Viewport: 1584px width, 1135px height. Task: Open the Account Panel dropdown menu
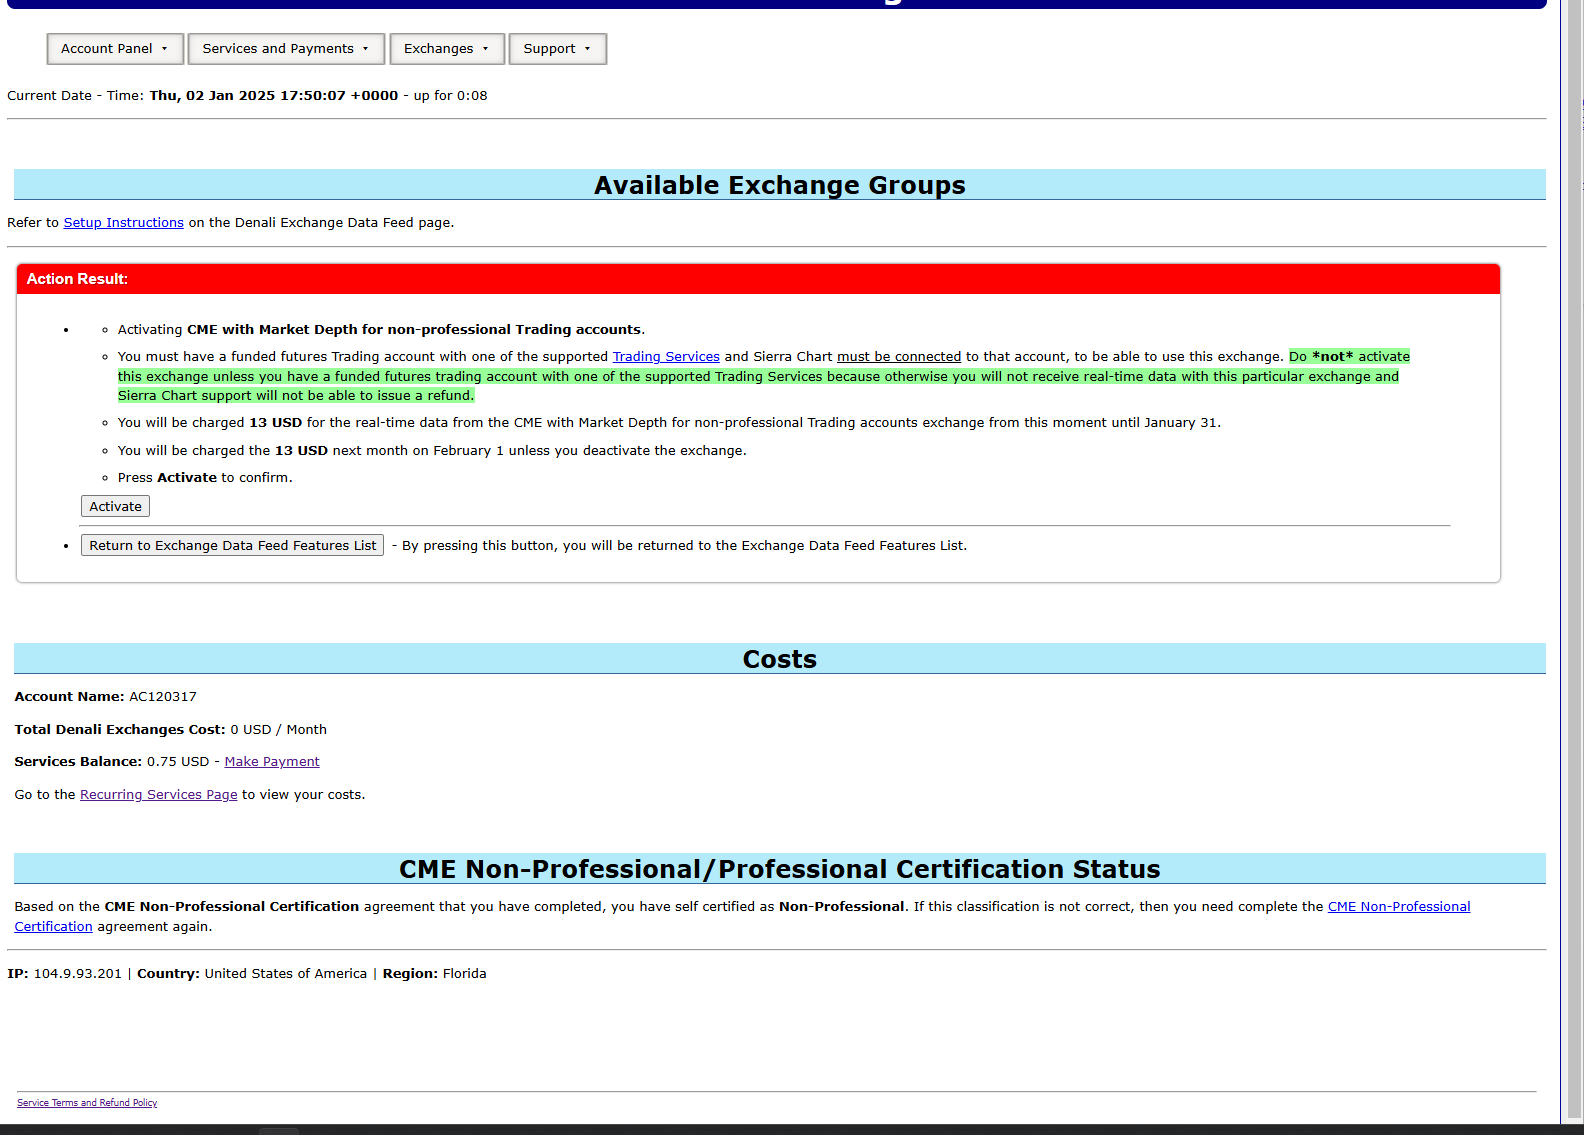(x=114, y=49)
